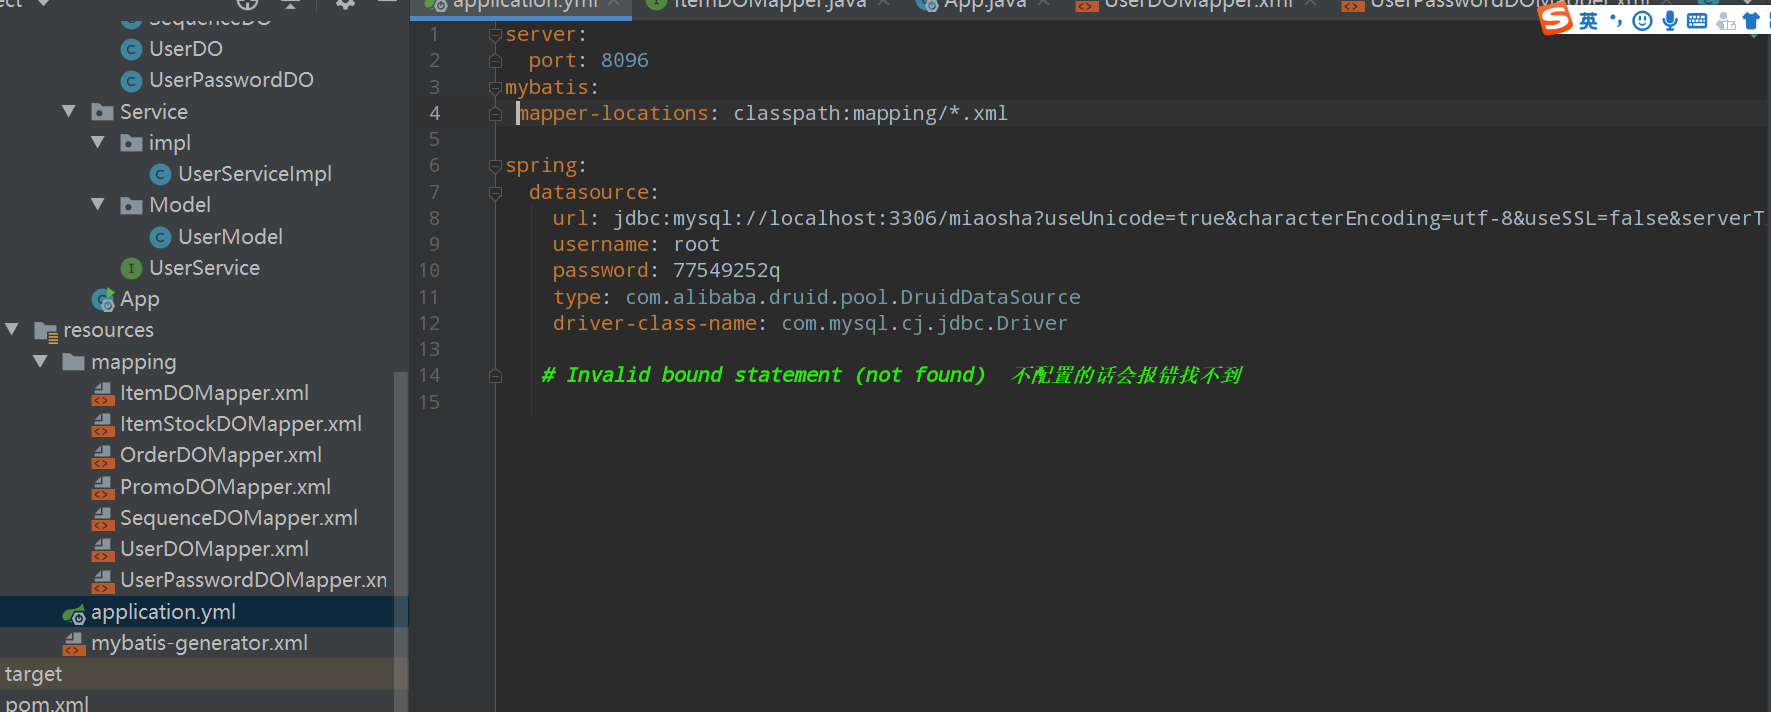Click the PromoDOMapper.xml file icon

(x=103, y=488)
